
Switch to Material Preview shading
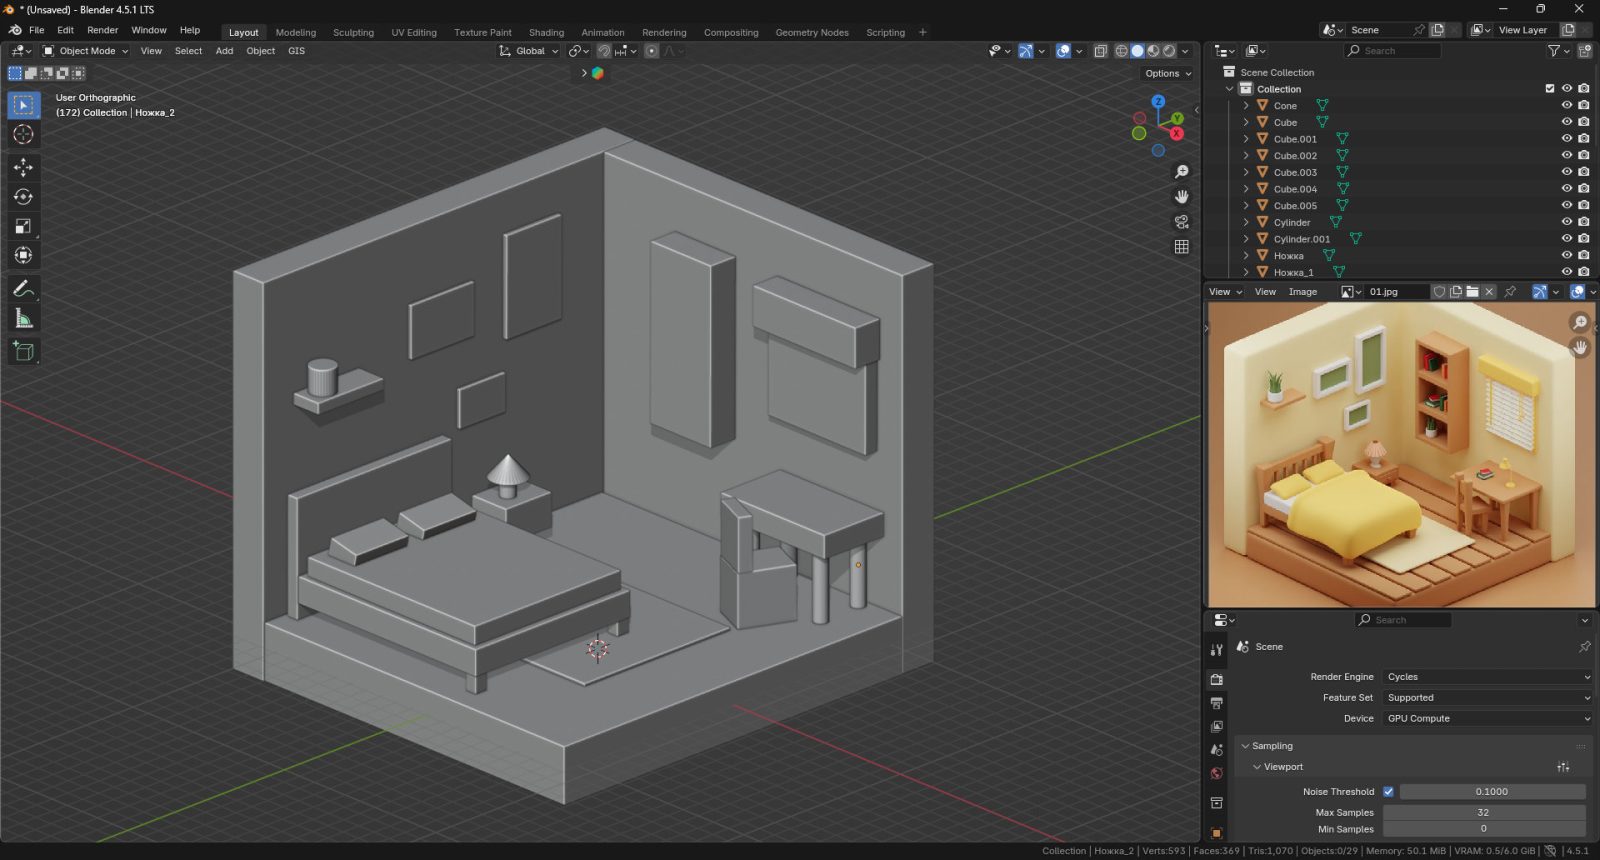pos(1153,51)
